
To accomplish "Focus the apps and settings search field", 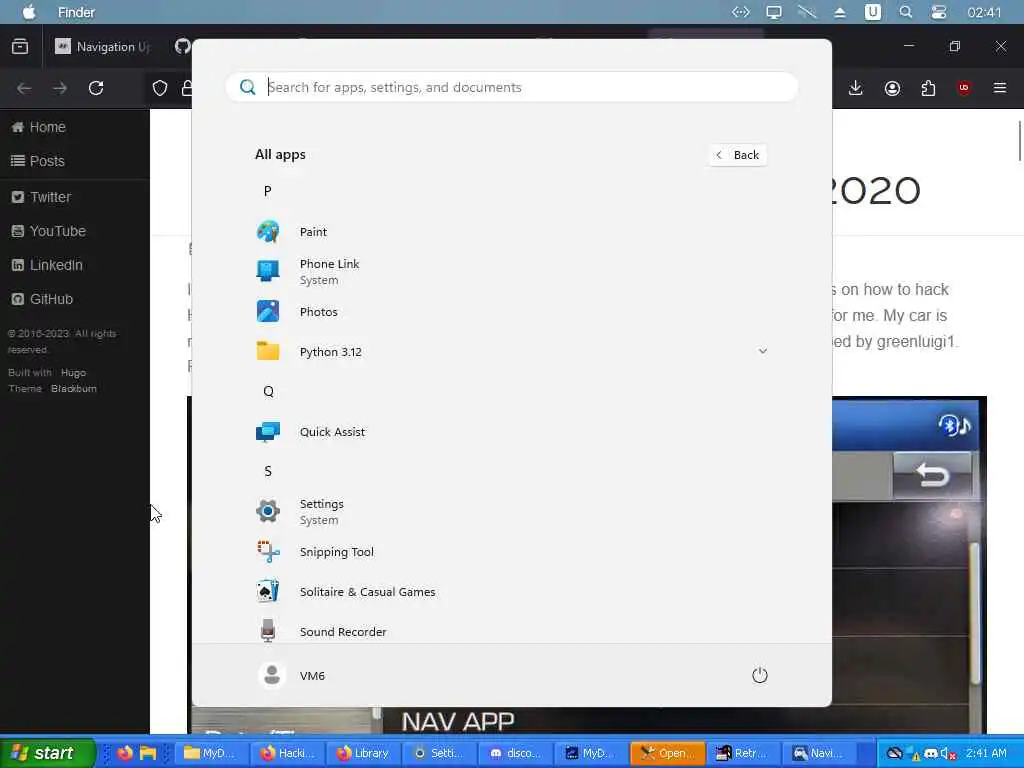I will [x=512, y=87].
